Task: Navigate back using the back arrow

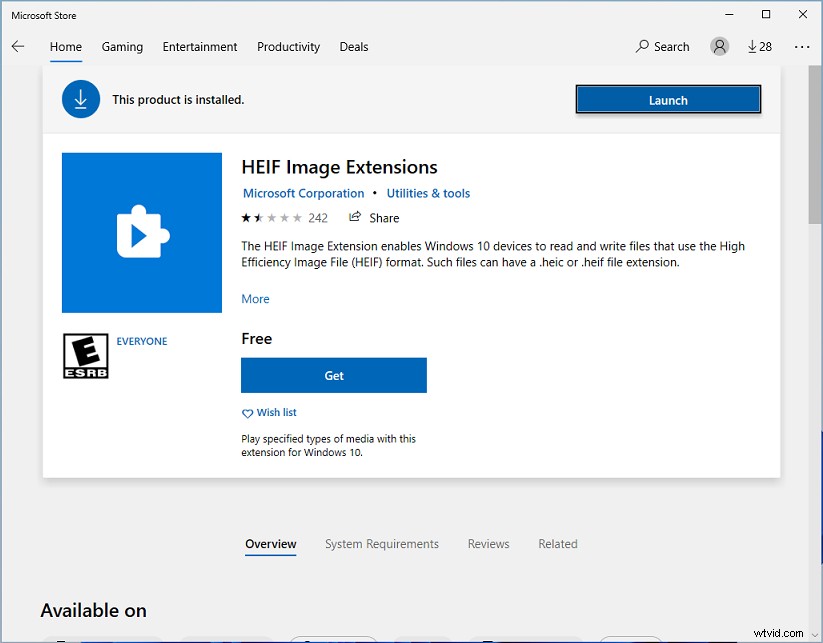Action: [x=18, y=46]
